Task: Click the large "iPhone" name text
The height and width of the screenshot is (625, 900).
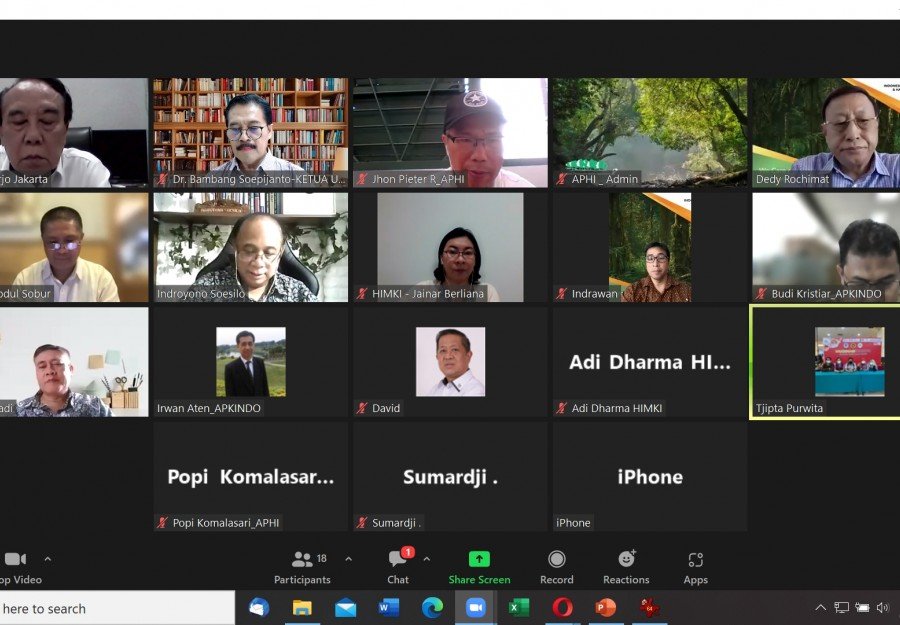Action: pos(650,477)
